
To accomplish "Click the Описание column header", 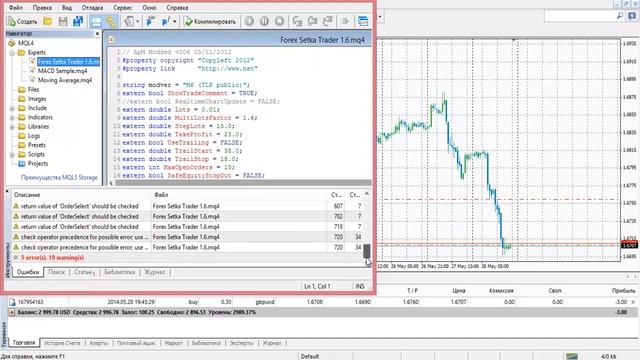I will [x=27, y=195].
